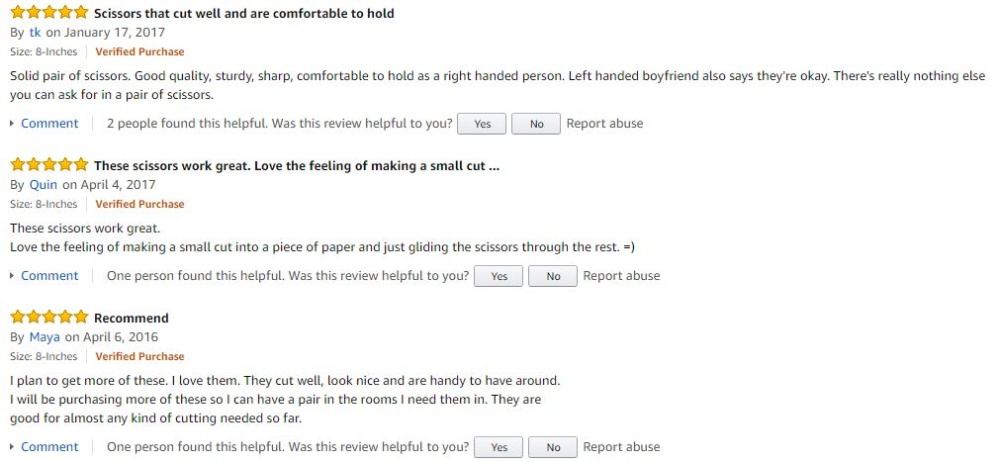Report abuse on tk's review
Screen dimensions: 1000x462
[604, 124]
